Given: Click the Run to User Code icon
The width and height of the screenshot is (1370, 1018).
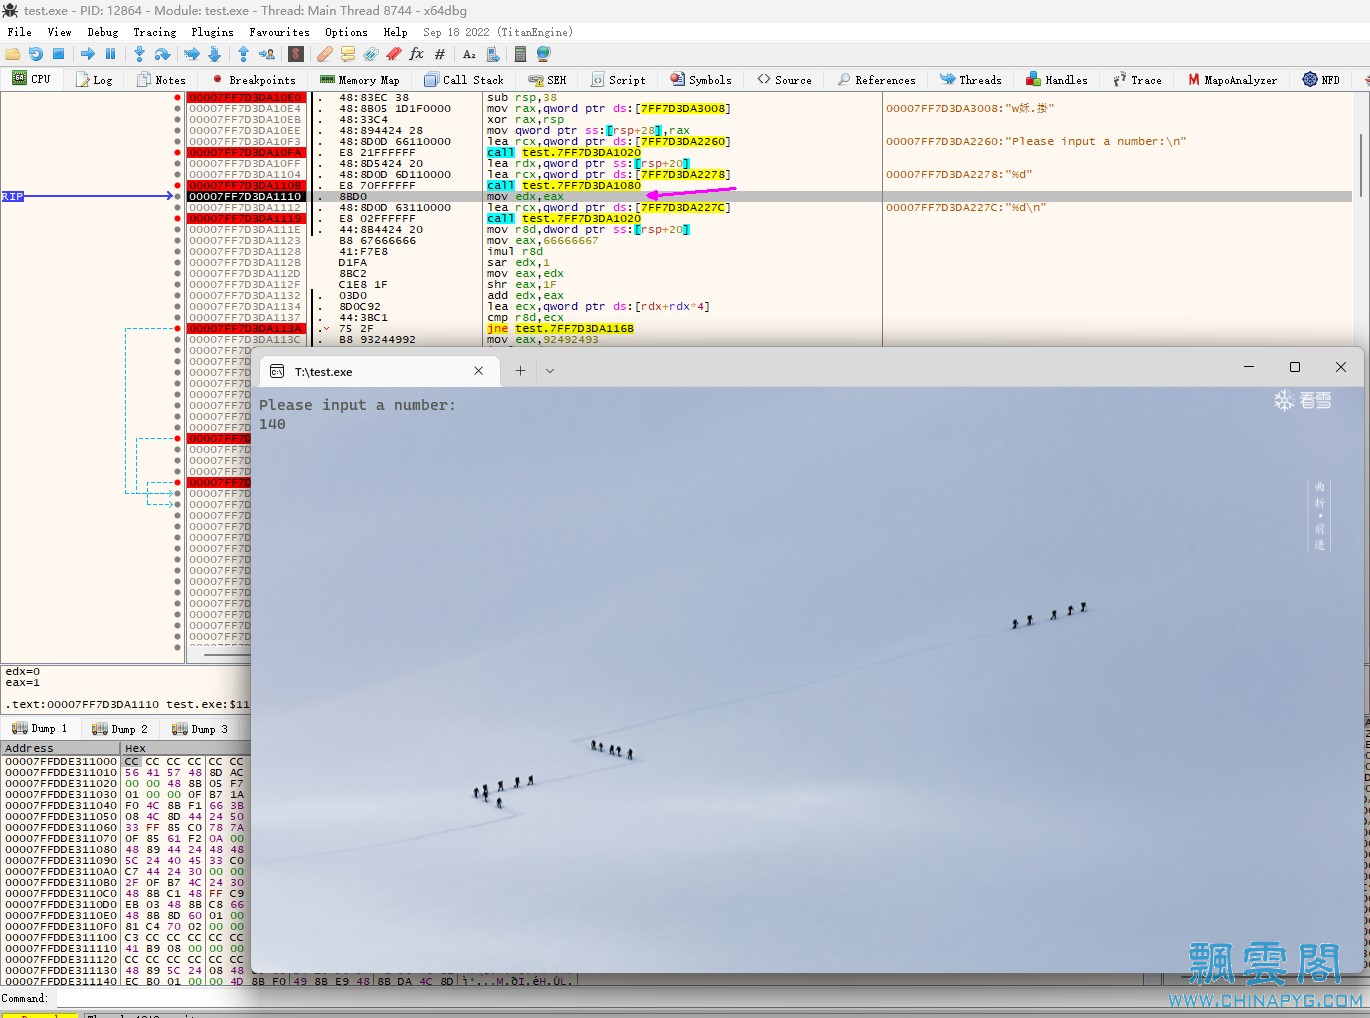Looking at the screenshot, I should [267, 54].
